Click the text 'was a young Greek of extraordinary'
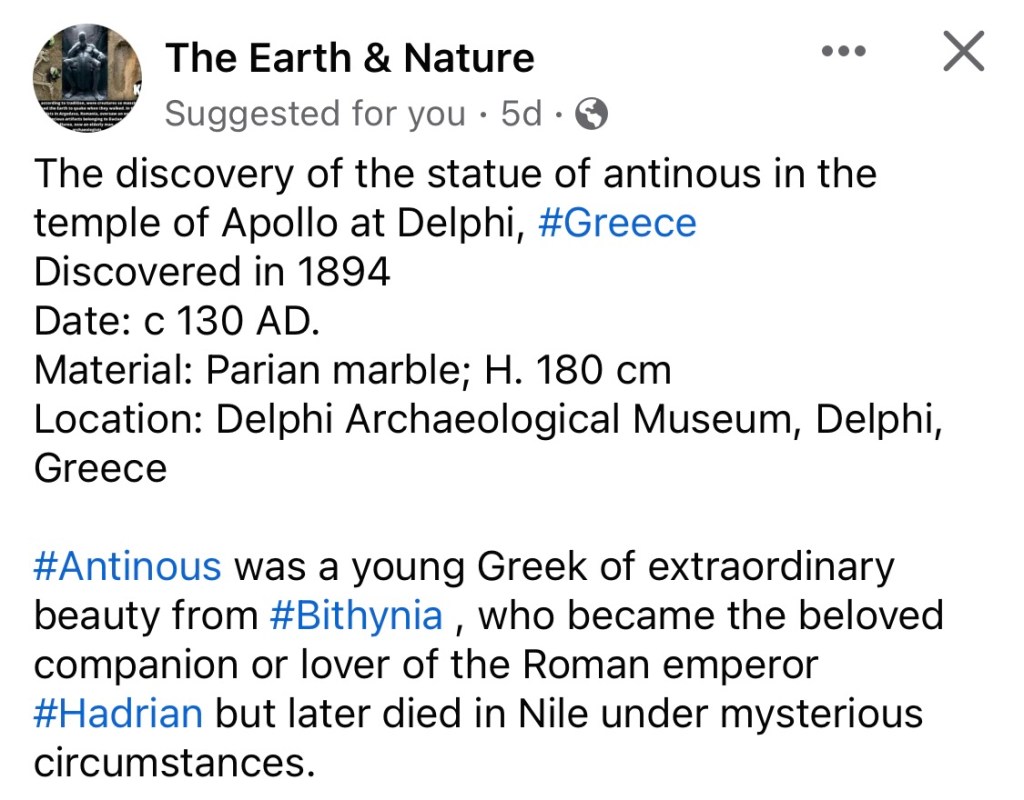The image size is (1024, 800). point(564,566)
